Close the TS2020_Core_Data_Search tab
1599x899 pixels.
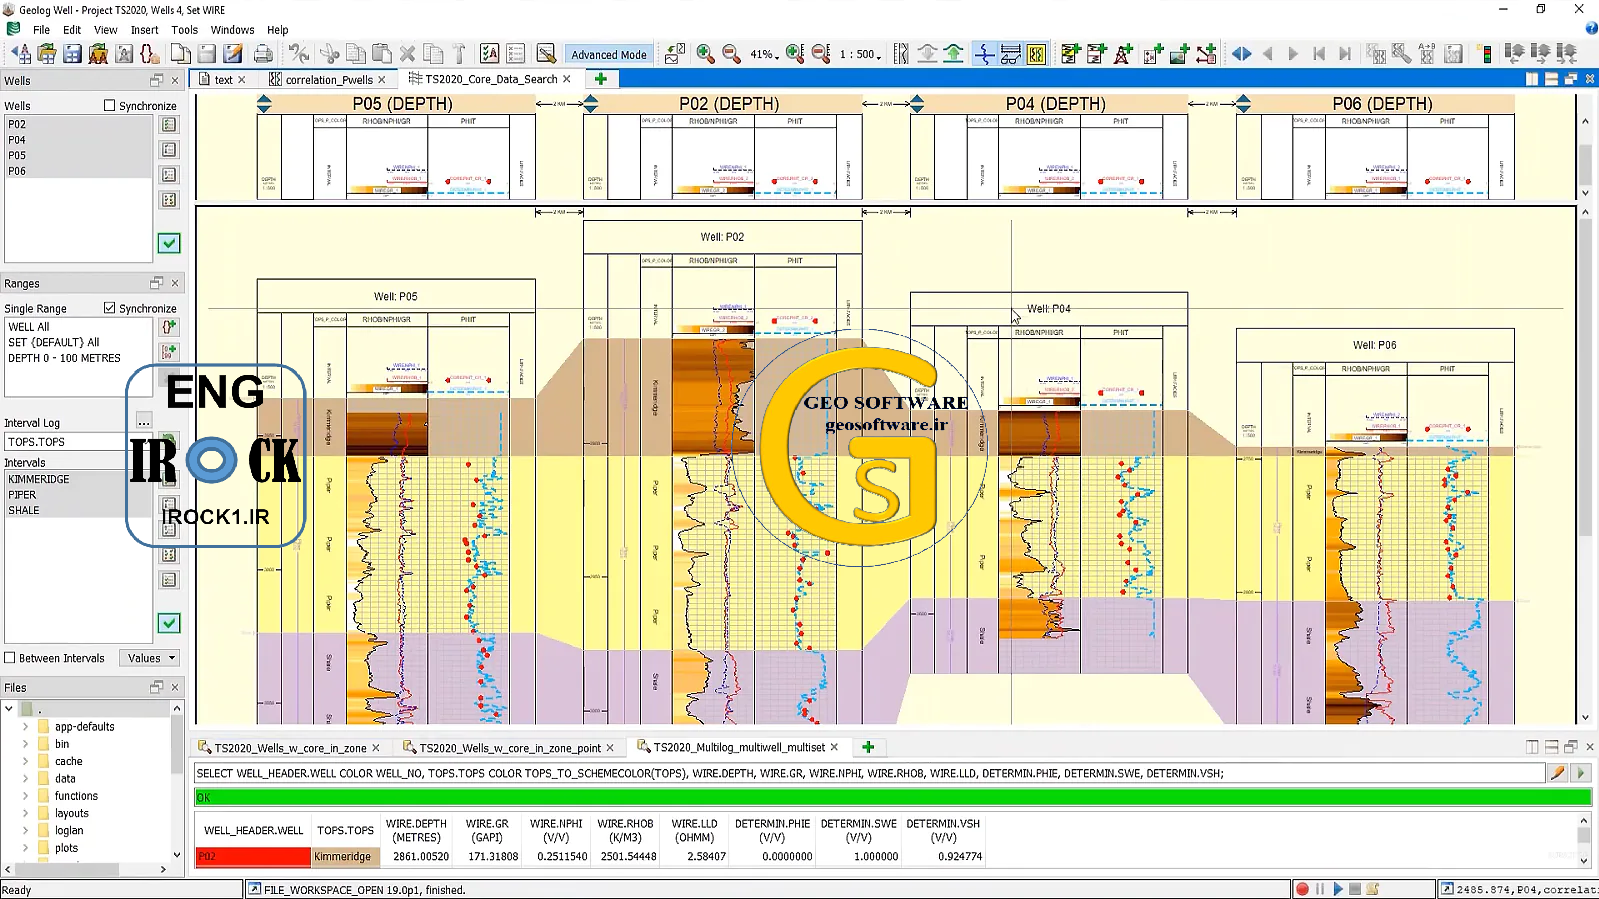(x=567, y=79)
